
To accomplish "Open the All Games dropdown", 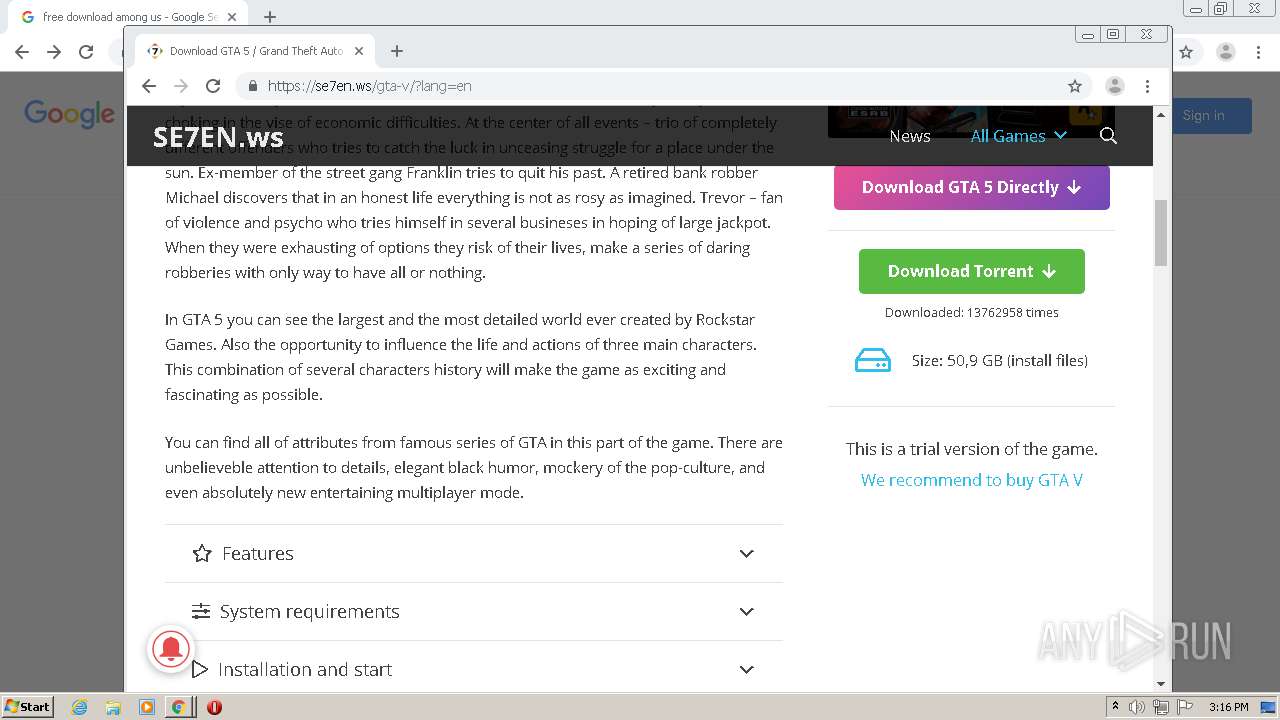I will point(1019,136).
